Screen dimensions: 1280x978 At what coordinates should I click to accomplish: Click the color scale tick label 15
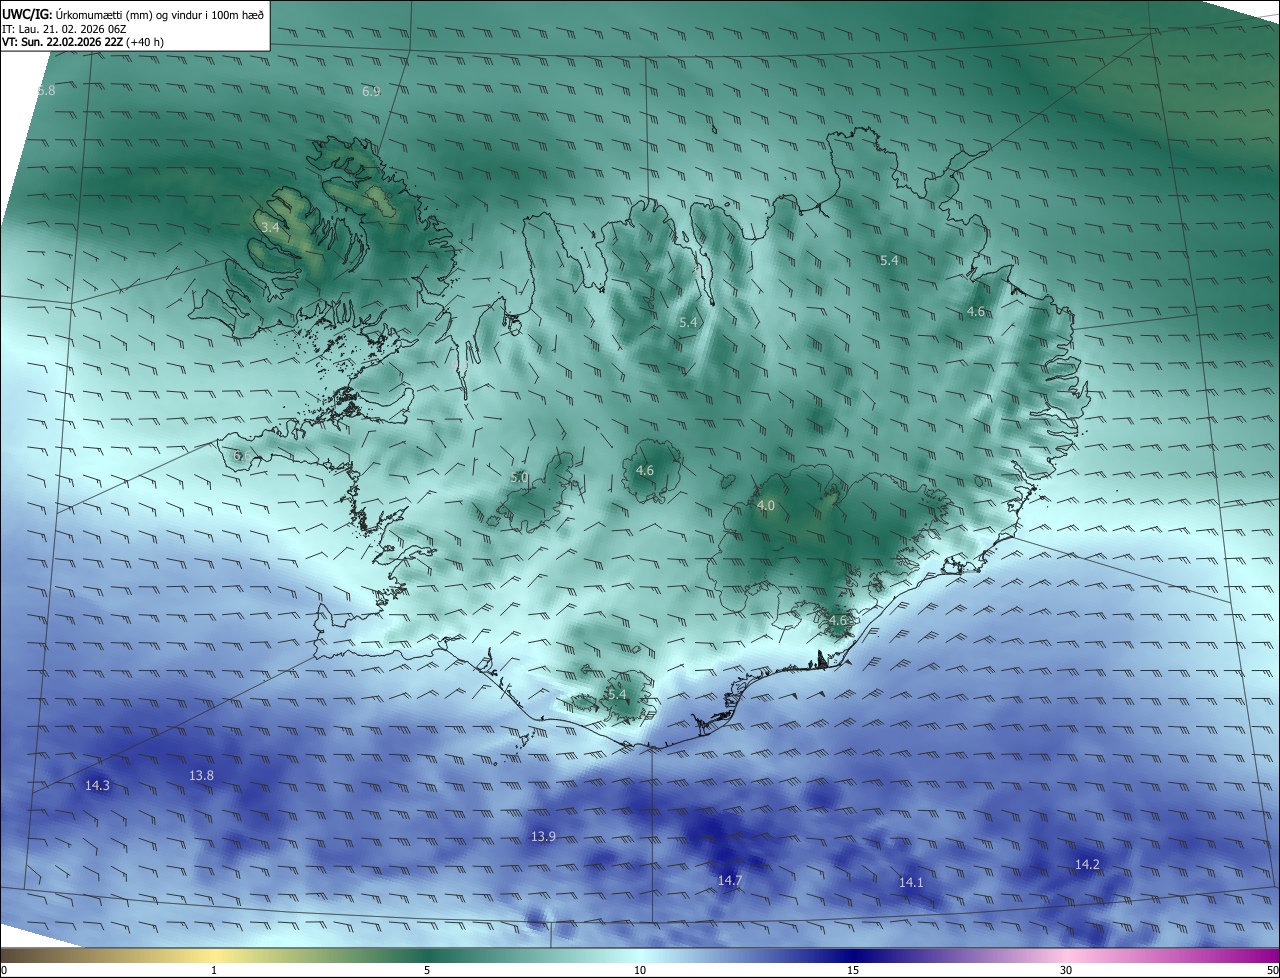coord(853,970)
